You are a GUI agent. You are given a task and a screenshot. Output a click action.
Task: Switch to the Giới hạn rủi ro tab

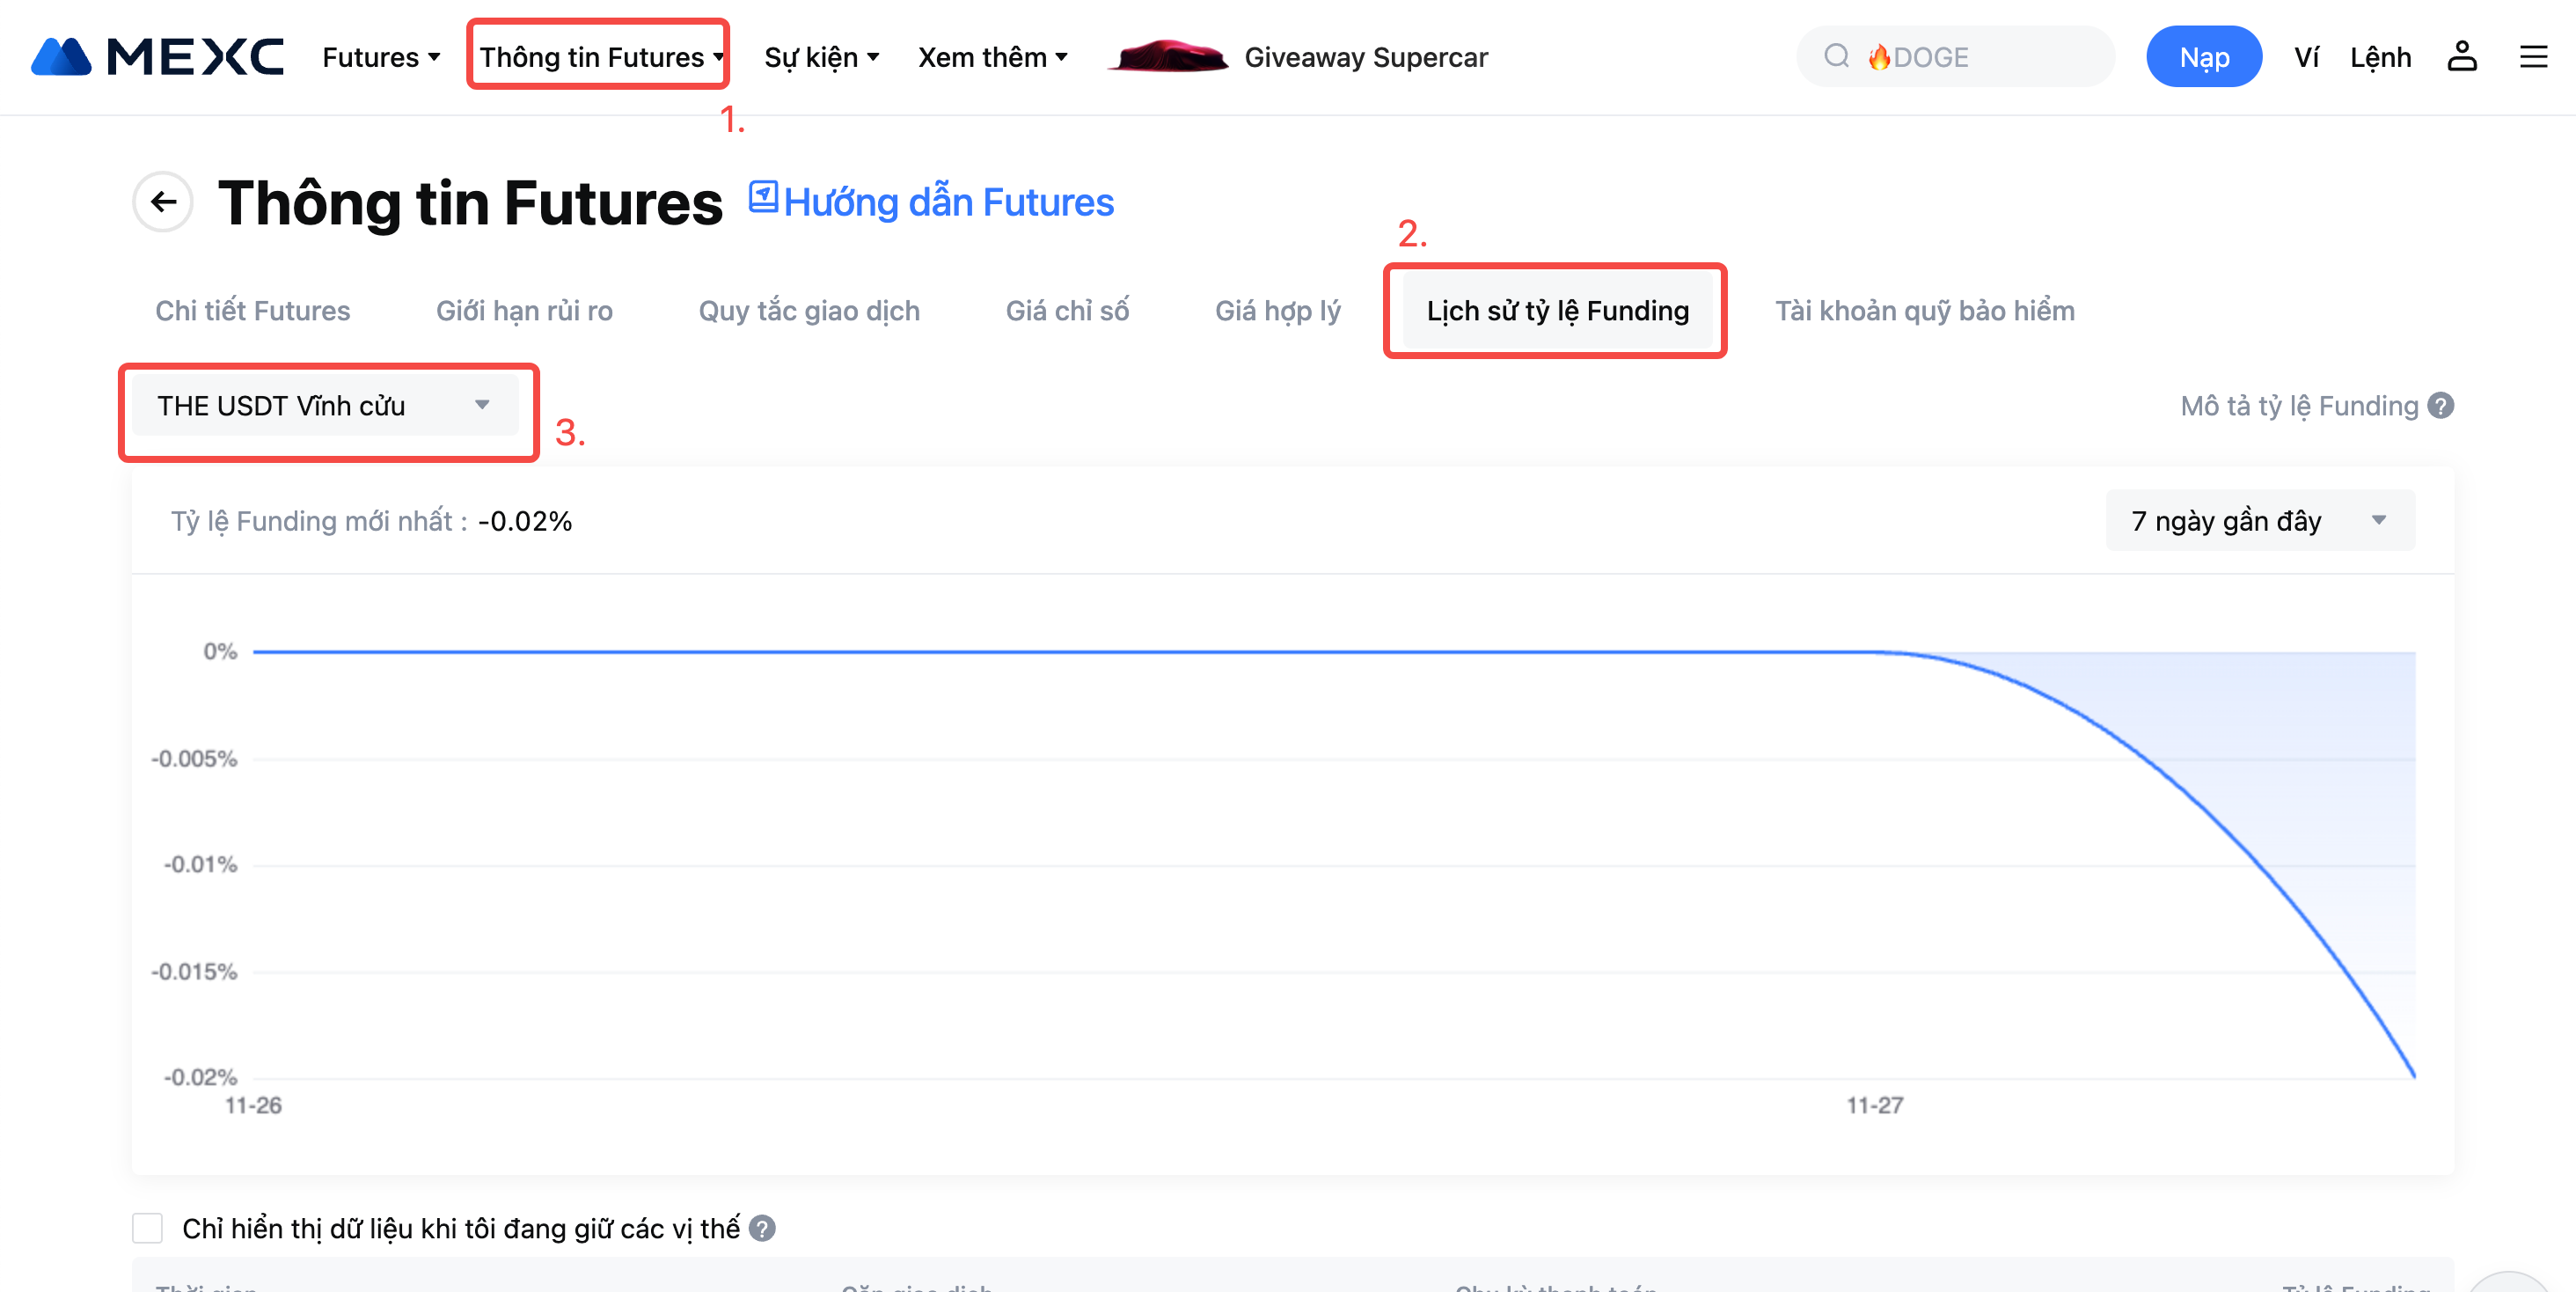tap(524, 311)
